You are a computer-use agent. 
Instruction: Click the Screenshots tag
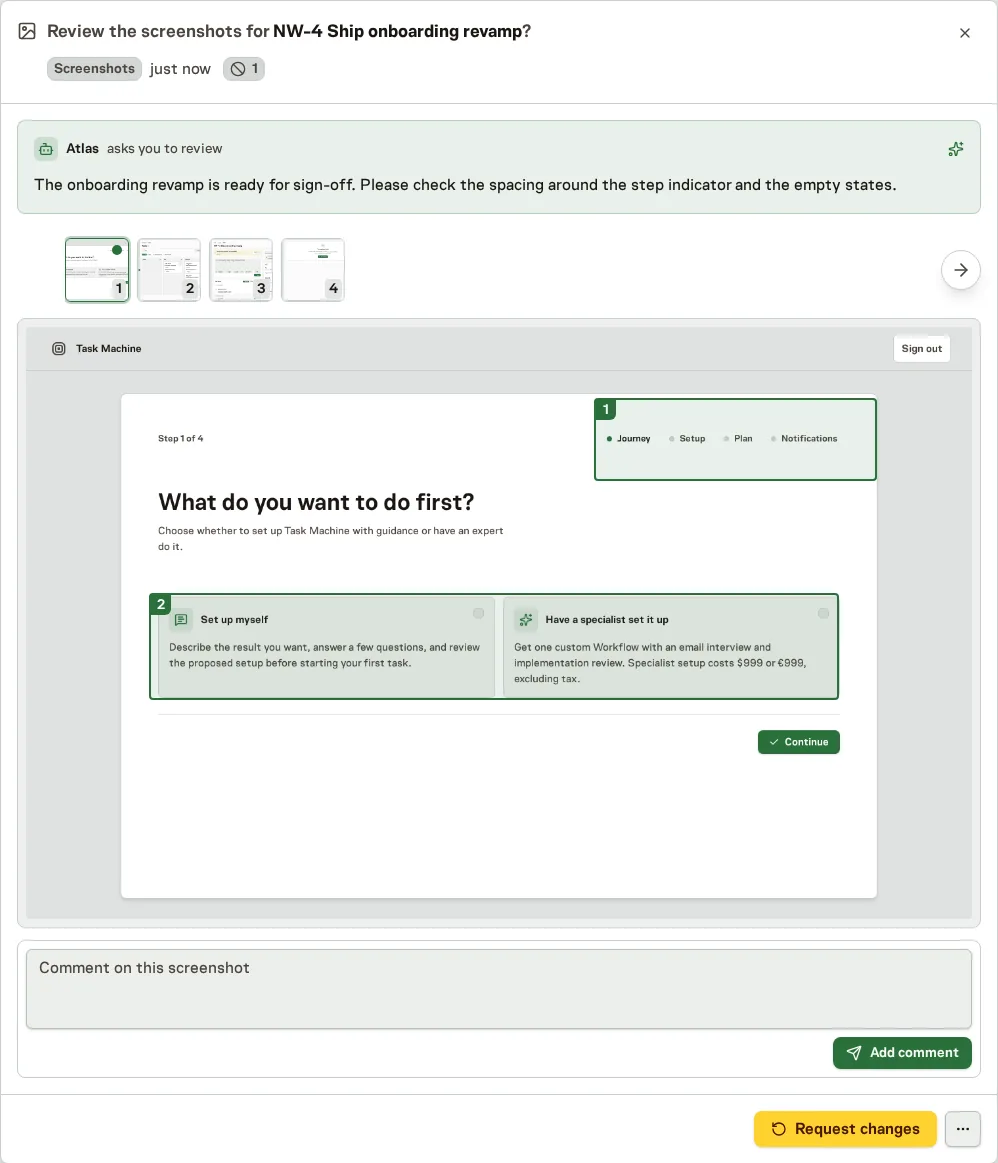[94, 69]
